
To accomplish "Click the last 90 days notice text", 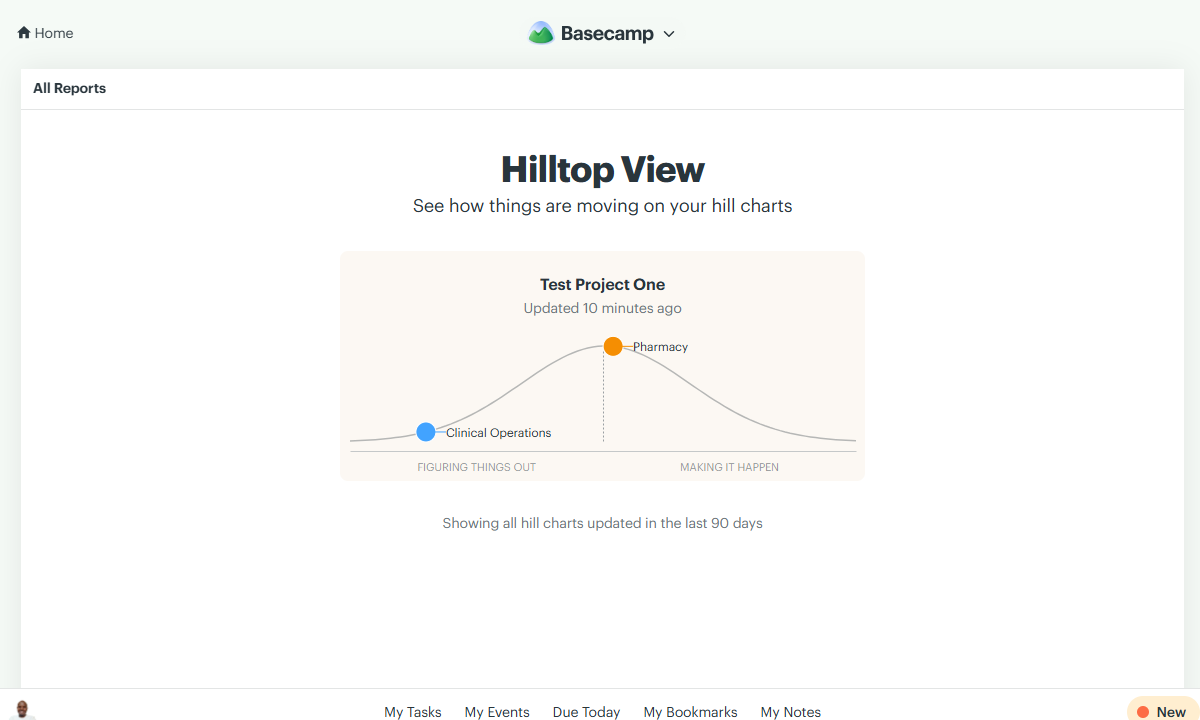I will click(x=602, y=523).
